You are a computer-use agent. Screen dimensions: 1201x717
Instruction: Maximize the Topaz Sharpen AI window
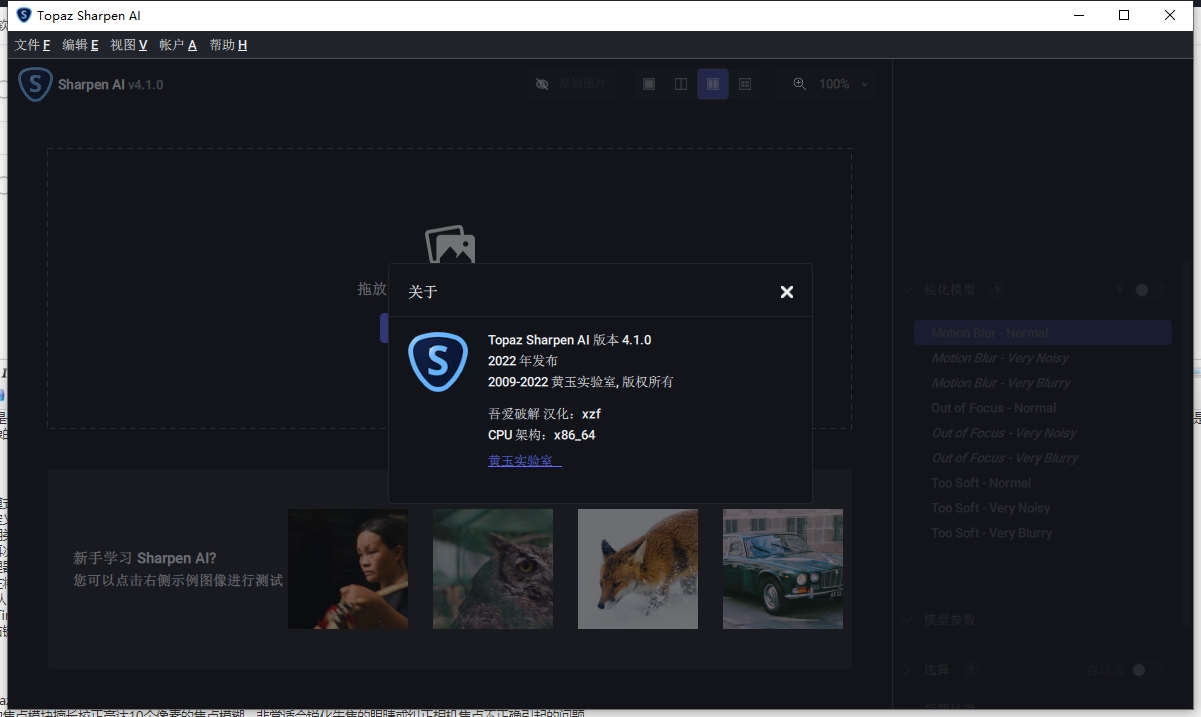(x=1124, y=15)
